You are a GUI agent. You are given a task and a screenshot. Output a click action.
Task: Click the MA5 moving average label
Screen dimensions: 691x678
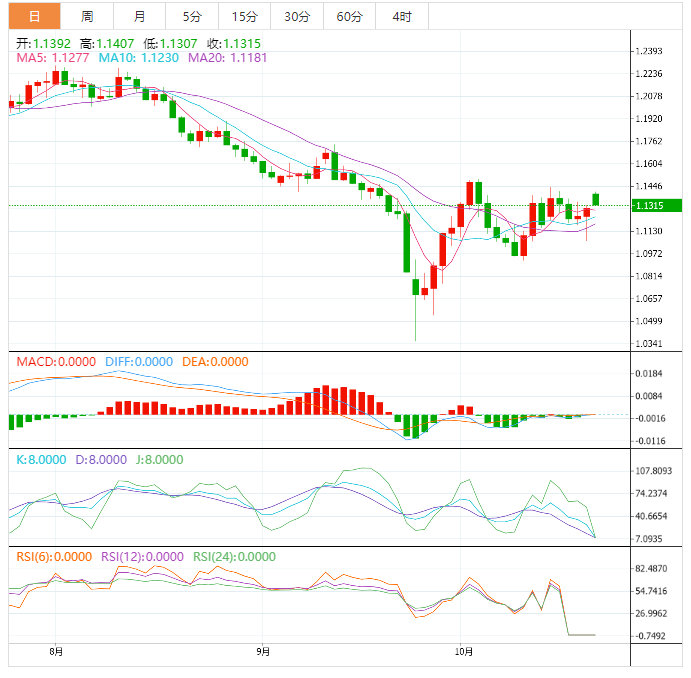pos(52,59)
